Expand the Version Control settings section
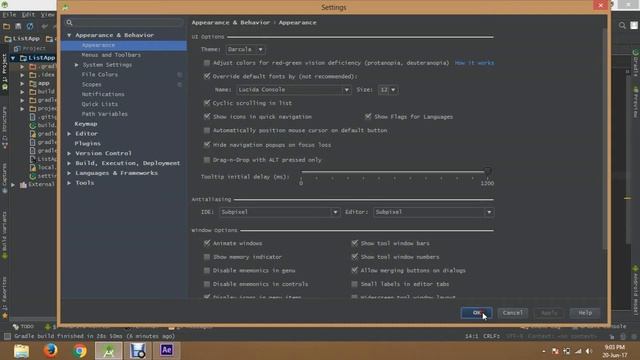The height and width of the screenshot is (360, 640). [69, 153]
